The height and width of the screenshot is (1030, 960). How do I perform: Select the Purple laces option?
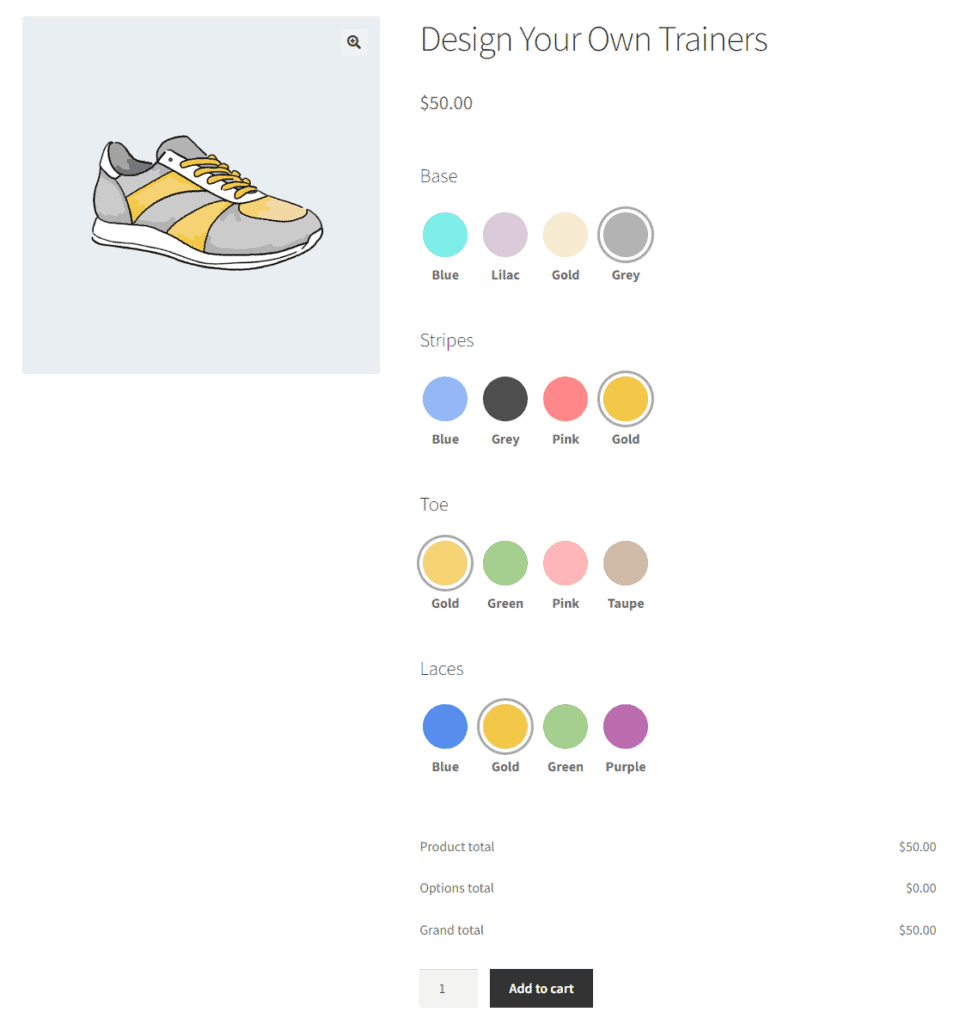(x=625, y=726)
